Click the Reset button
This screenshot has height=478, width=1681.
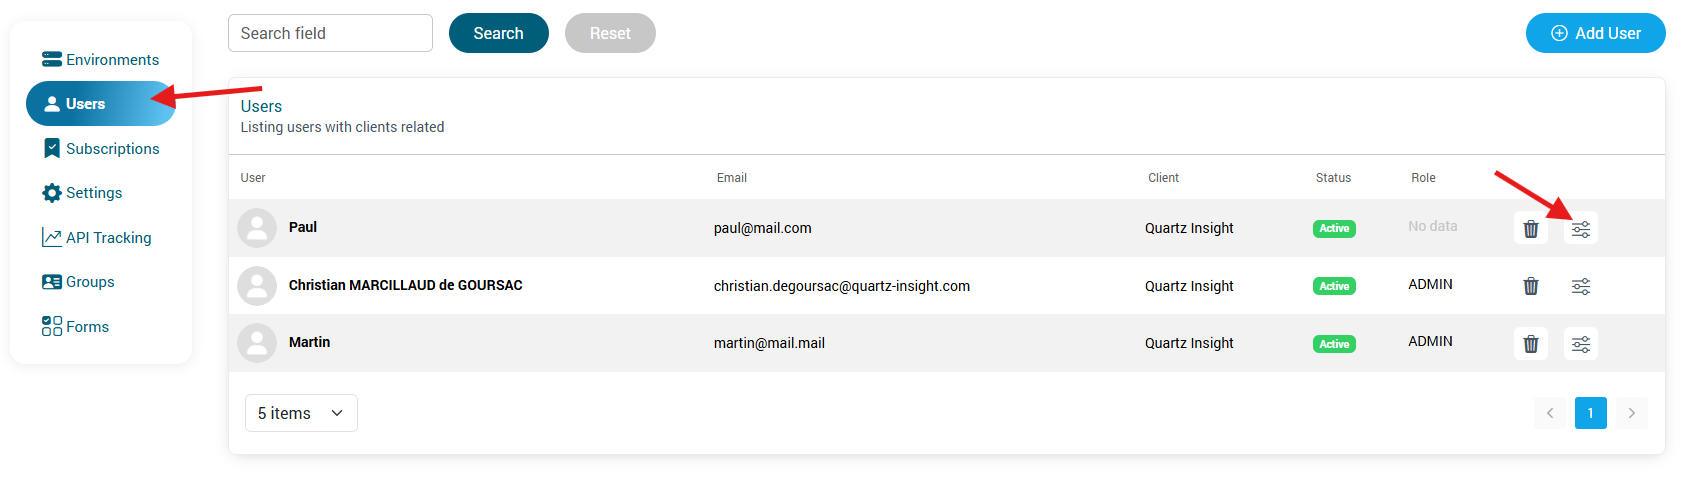(610, 33)
